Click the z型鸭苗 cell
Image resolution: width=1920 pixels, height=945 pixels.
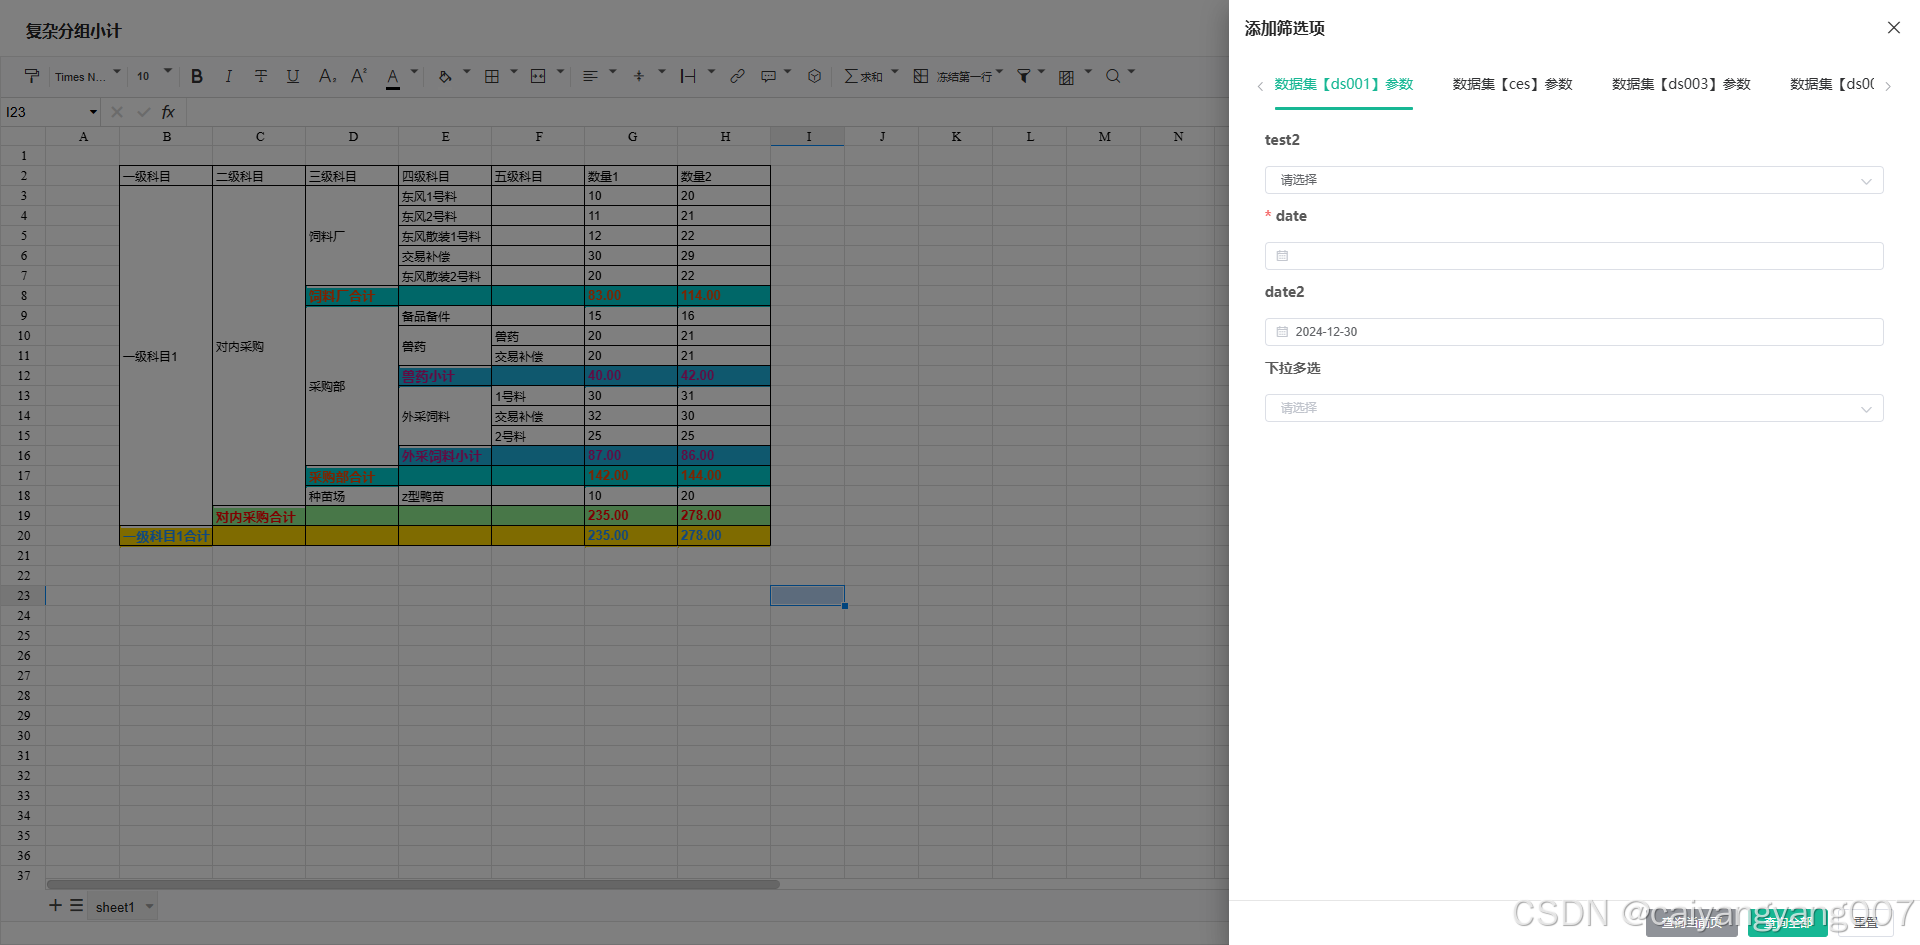(445, 496)
